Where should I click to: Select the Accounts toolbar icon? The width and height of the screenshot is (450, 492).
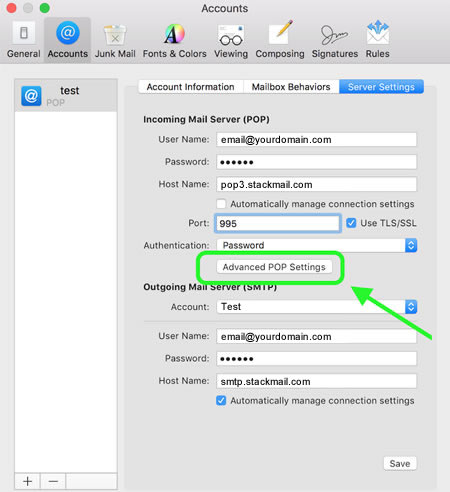point(68,40)
